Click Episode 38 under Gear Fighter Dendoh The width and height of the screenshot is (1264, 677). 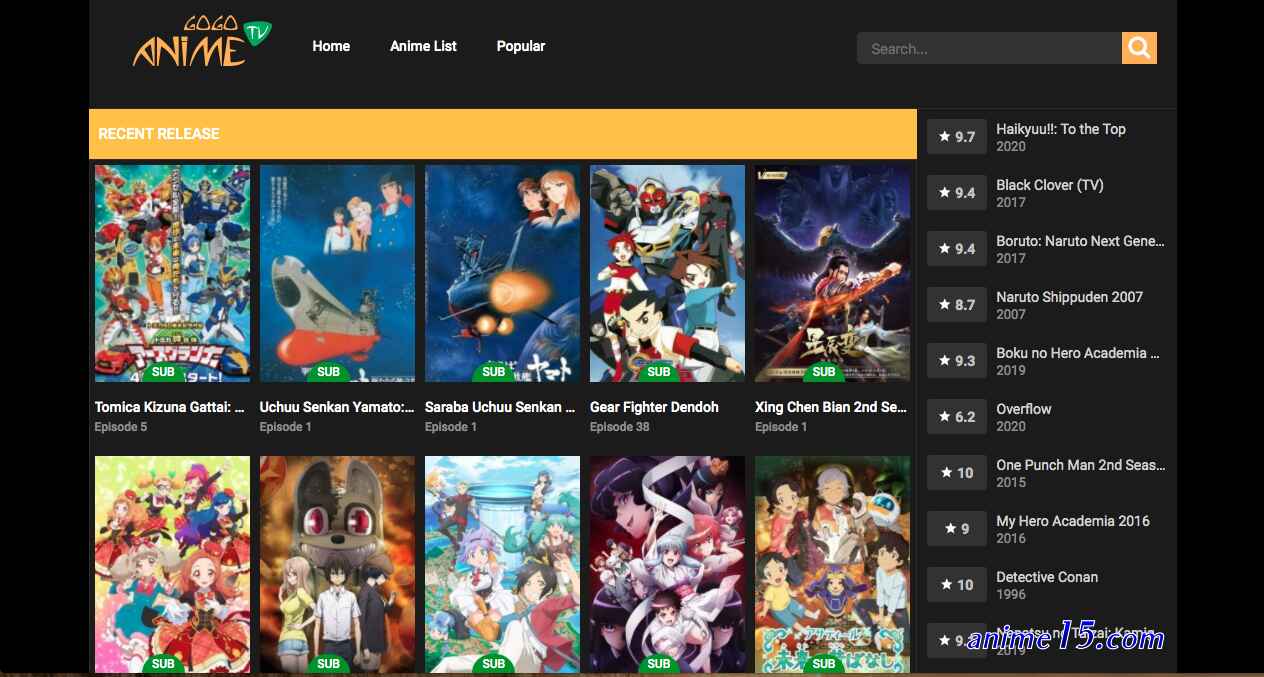coord(620,427)
